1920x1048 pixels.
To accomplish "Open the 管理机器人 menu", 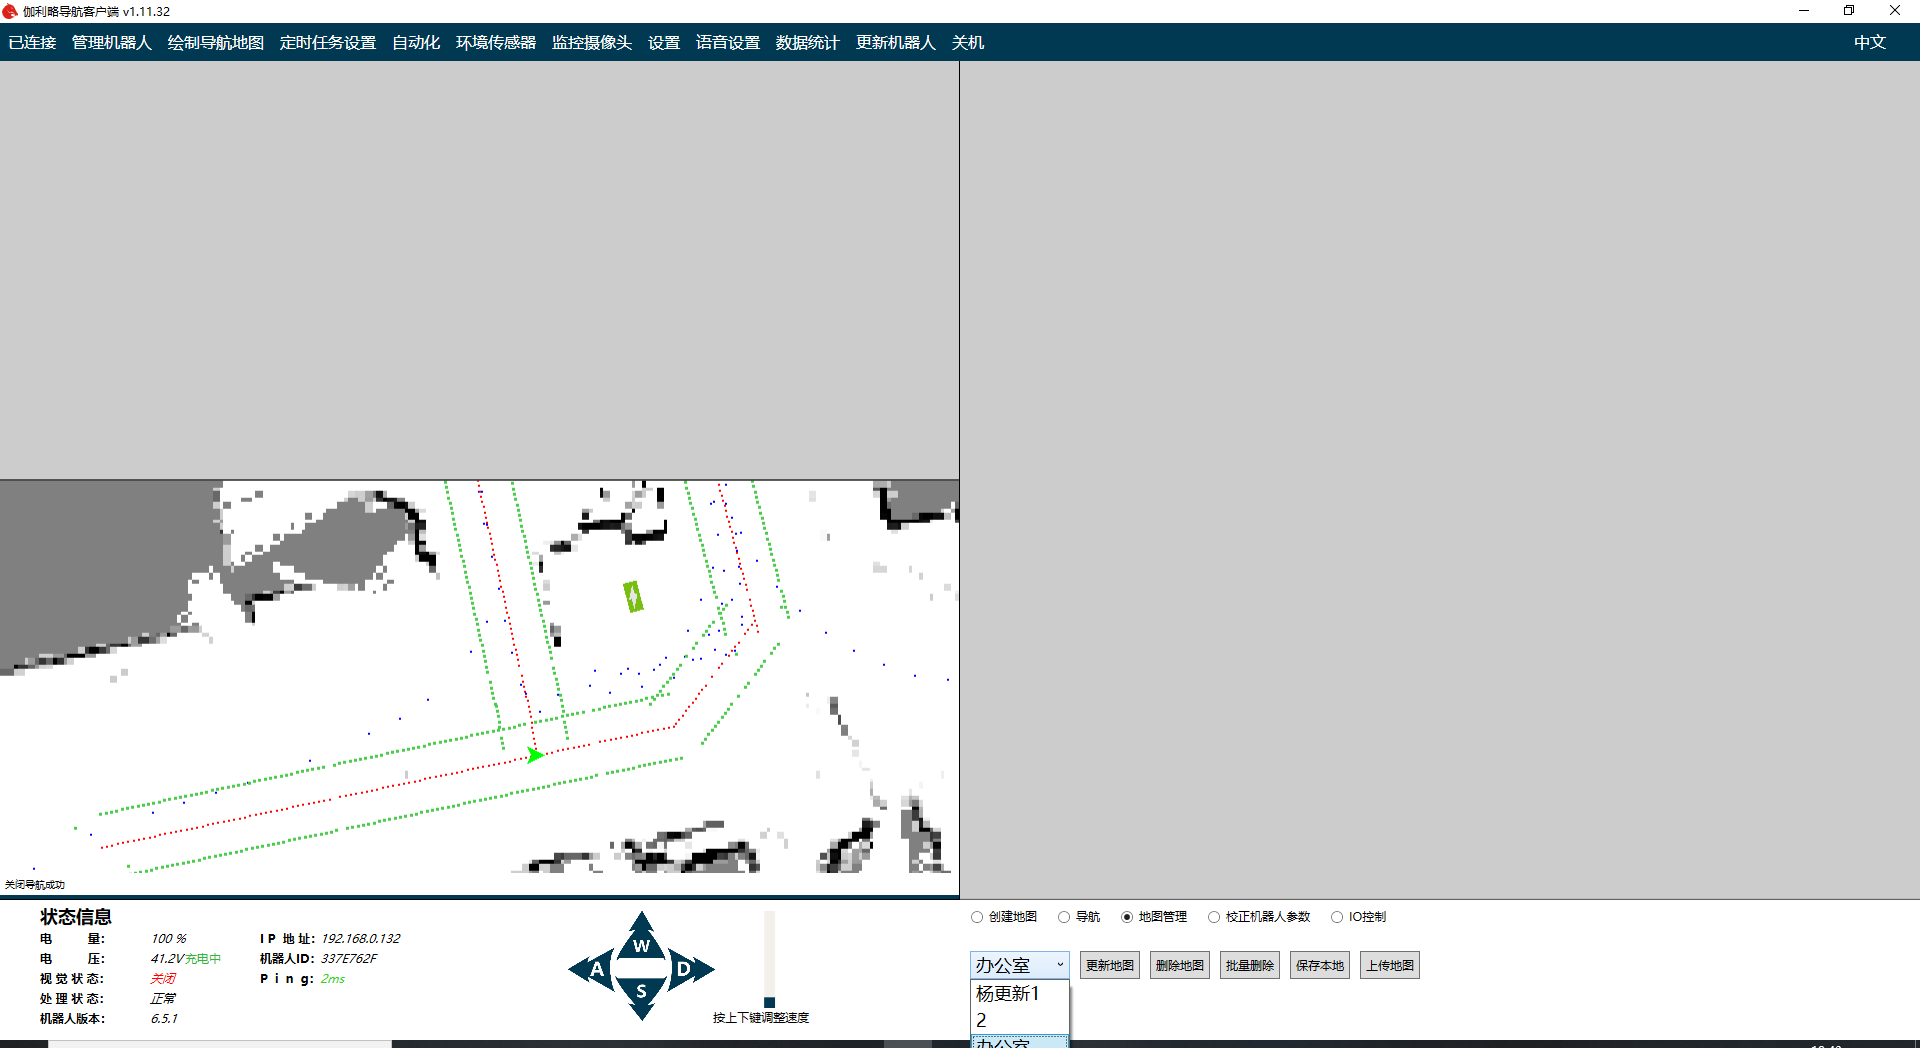I will (111, 42).
